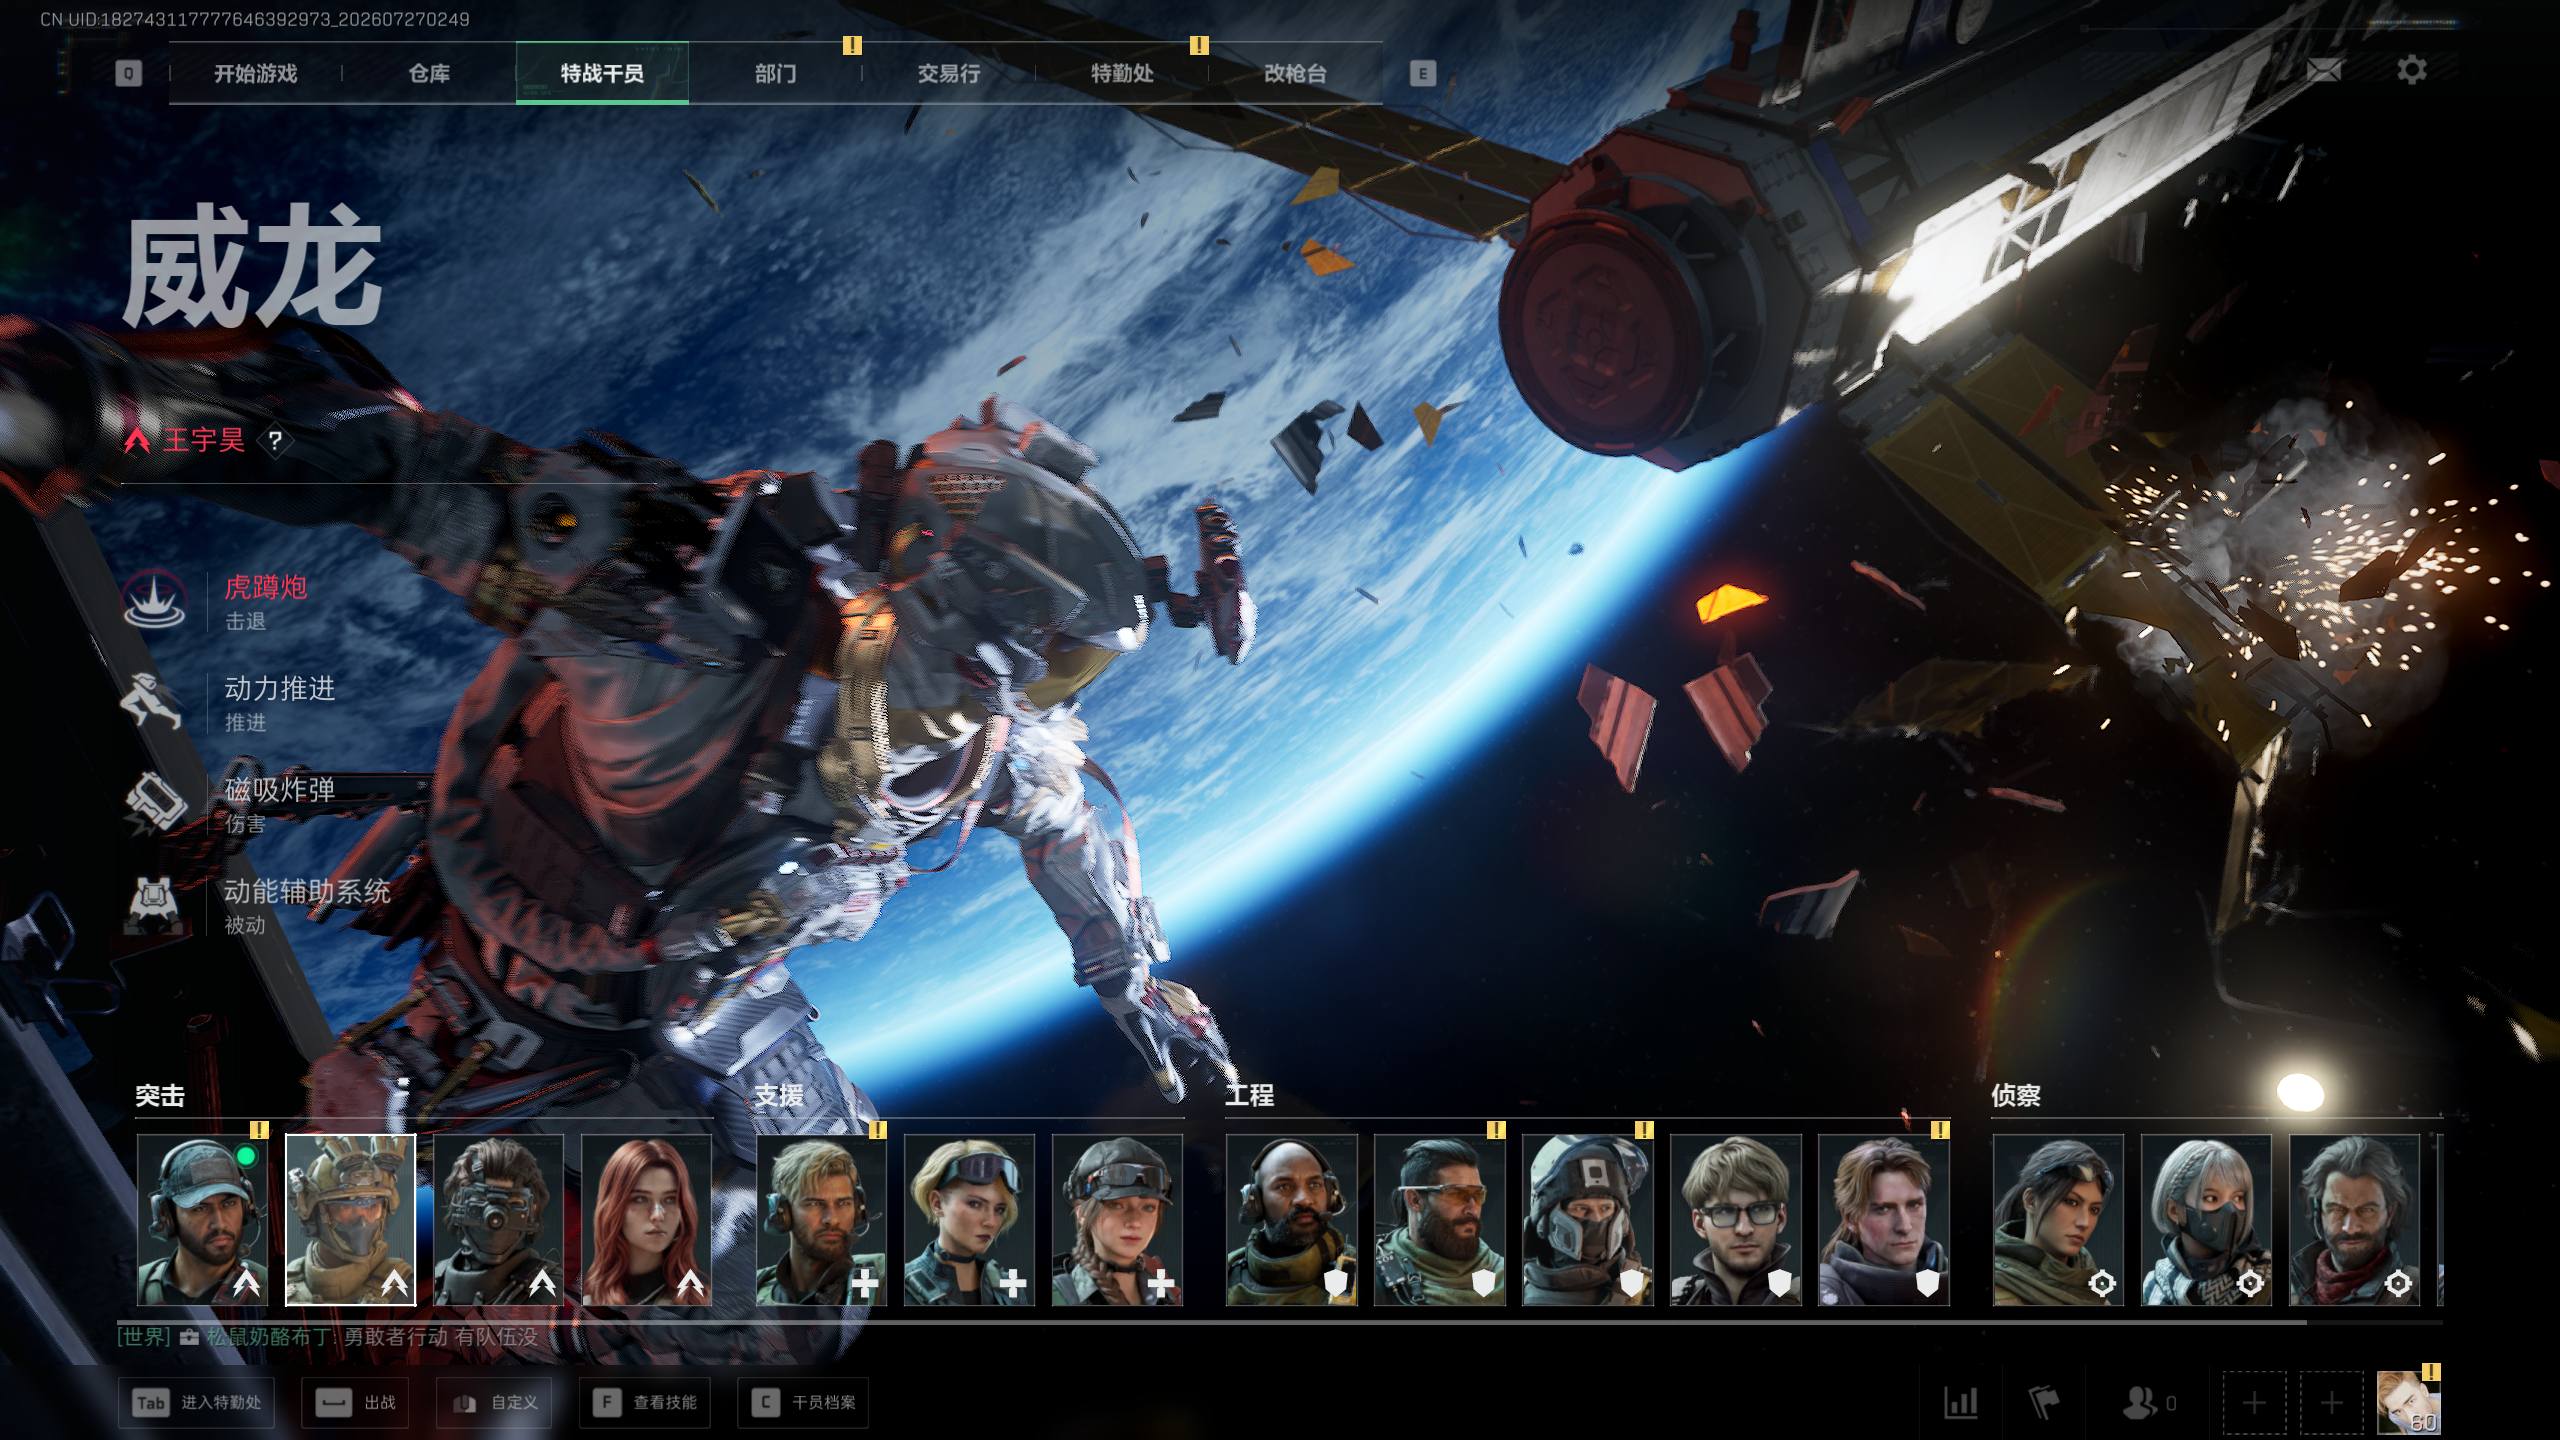Select the 动力推进 skill icon
The height and width of the screenshot is (1440, 2560).
point(152,701)
